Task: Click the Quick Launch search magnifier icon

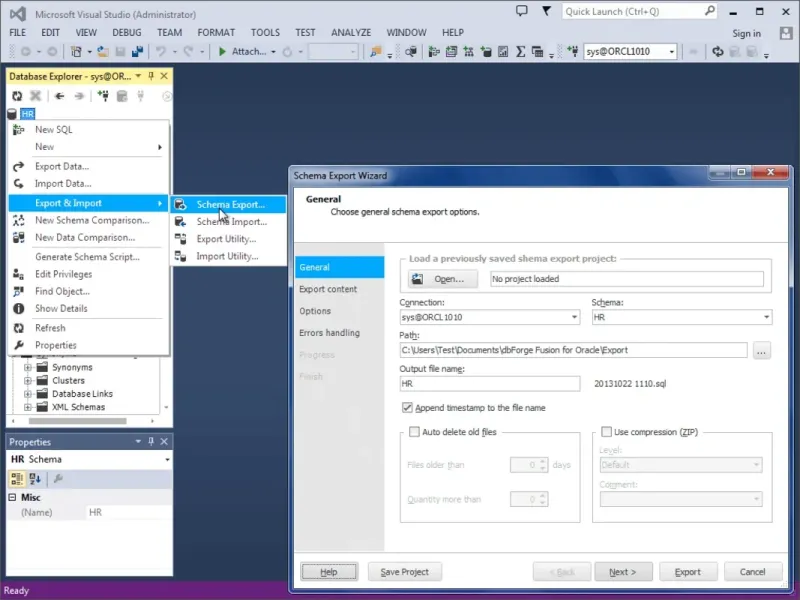Action: point(709,11)
